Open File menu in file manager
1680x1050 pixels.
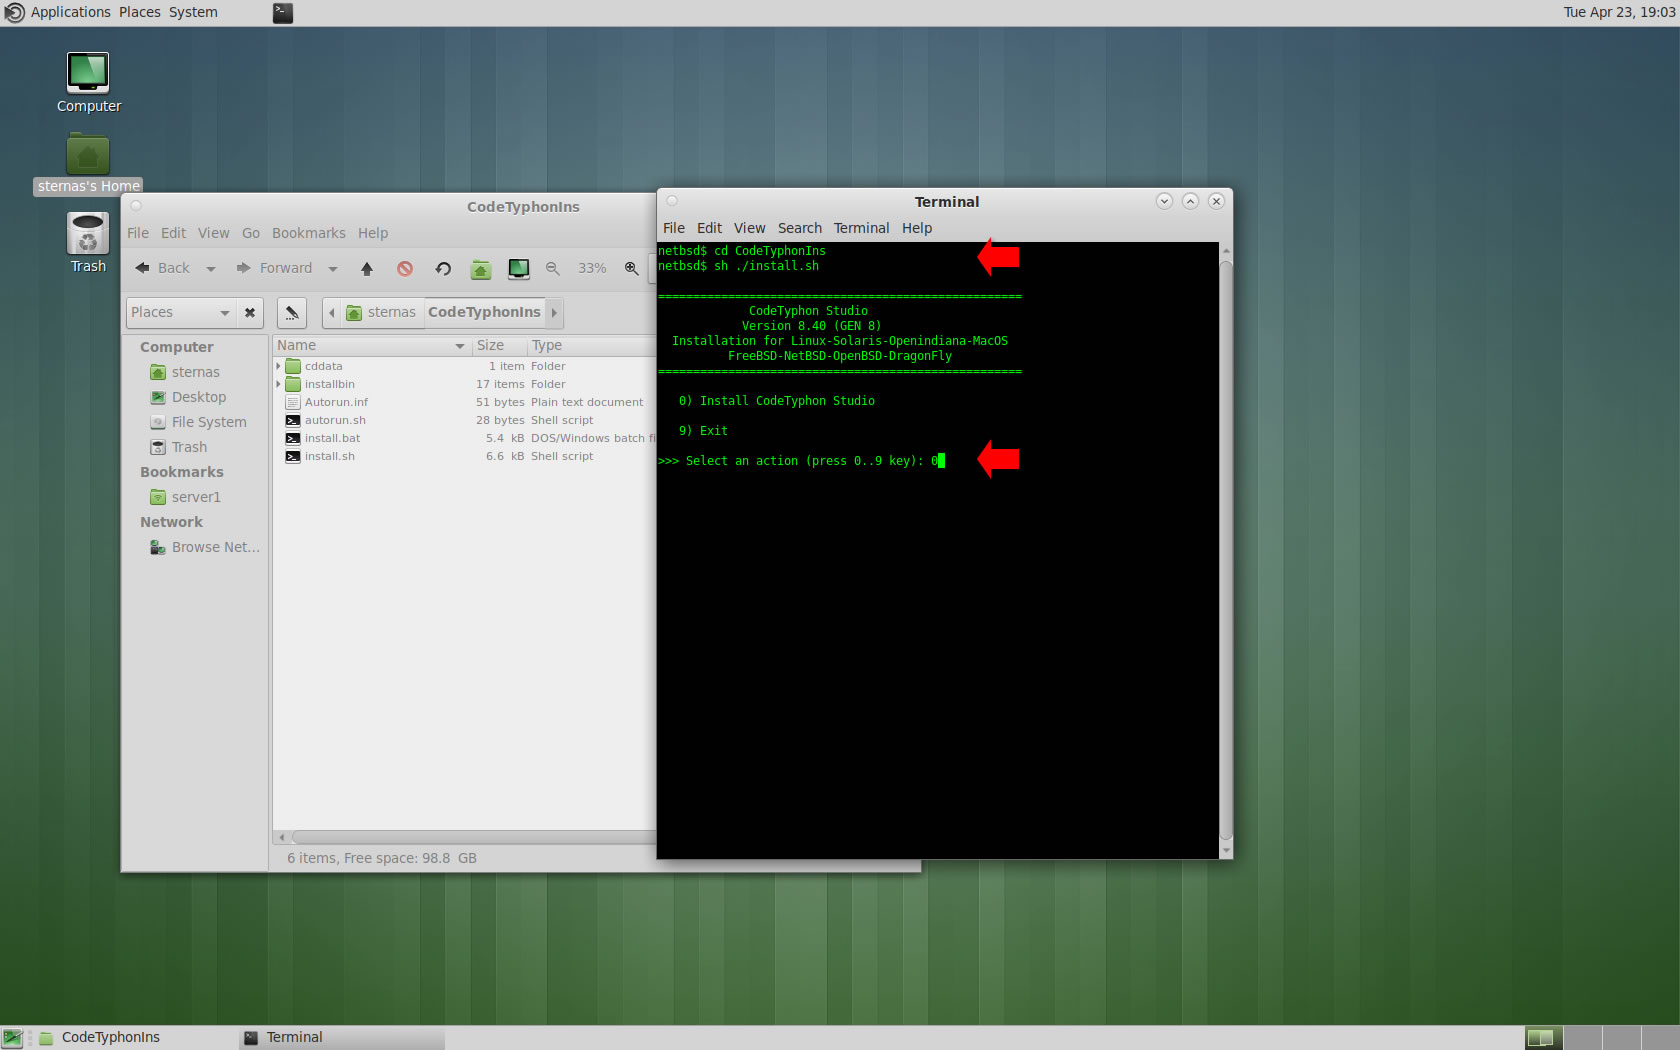[x=138, y=233]
